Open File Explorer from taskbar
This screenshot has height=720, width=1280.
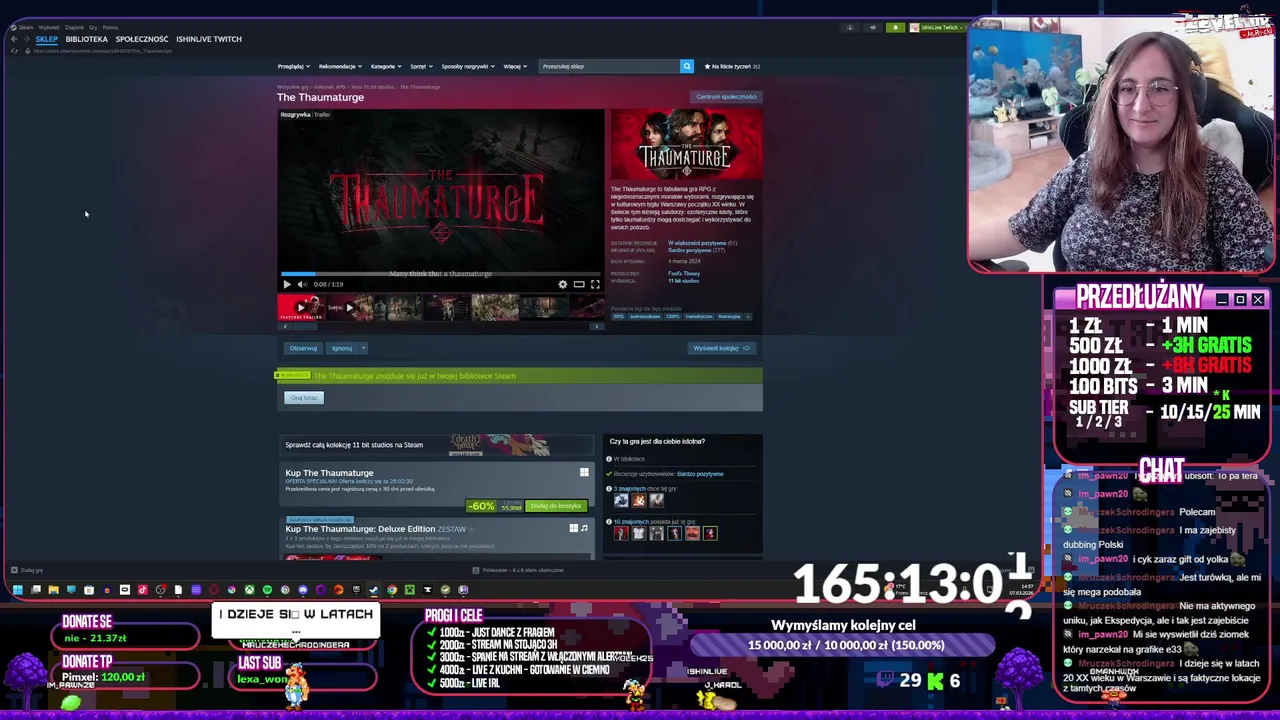(54, 590)
